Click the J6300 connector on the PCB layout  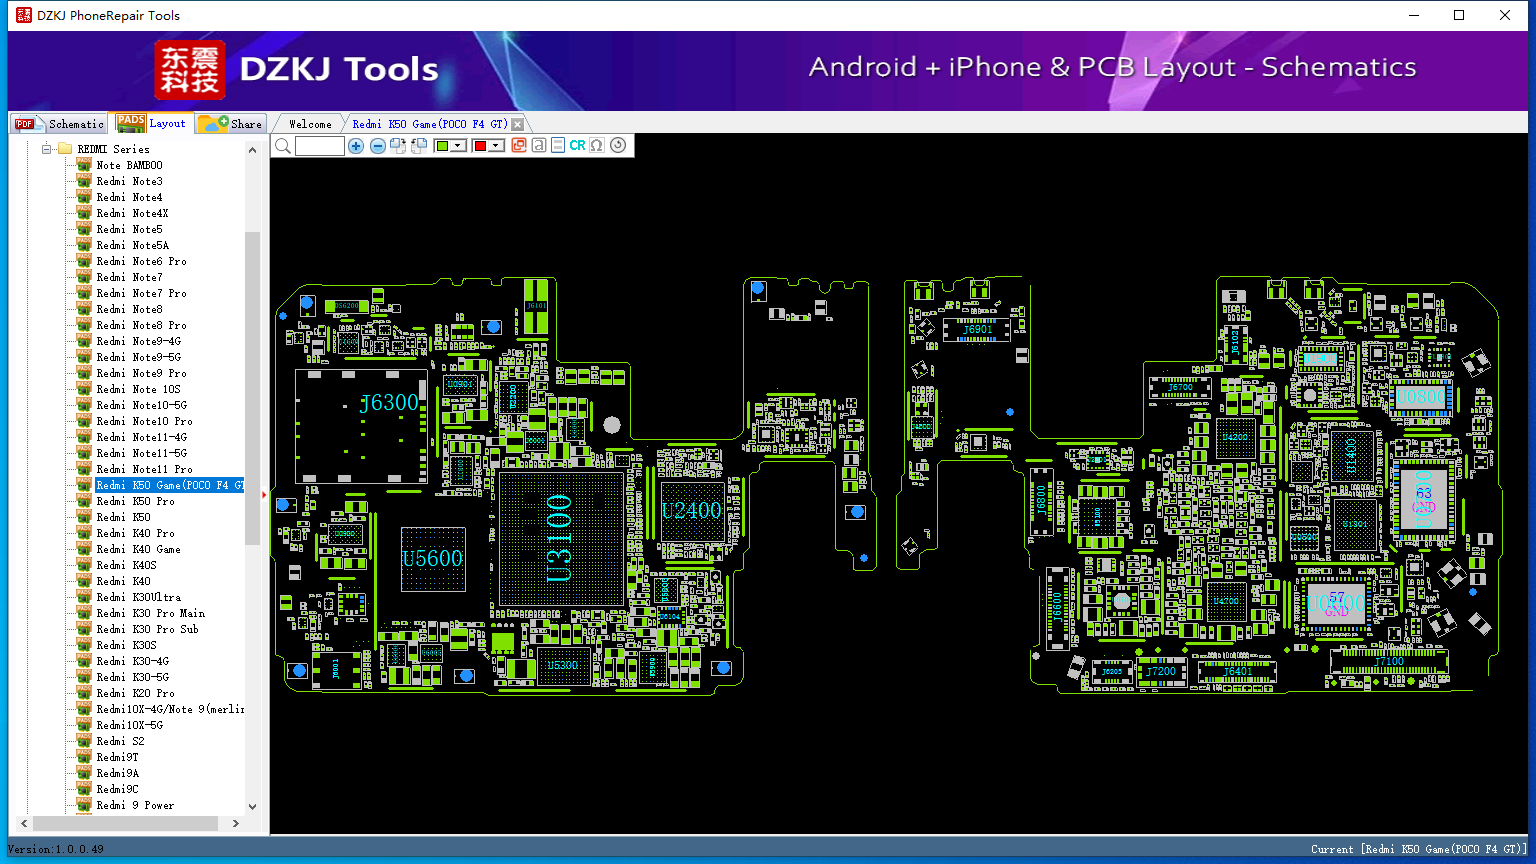point(360,427)
